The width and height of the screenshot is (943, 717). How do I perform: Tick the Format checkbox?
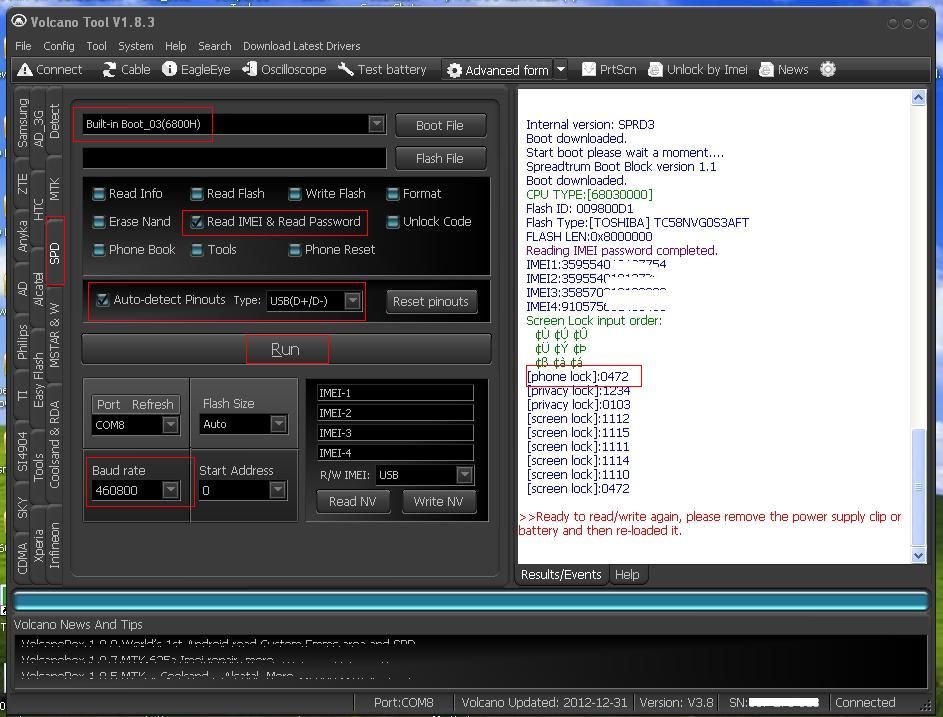coord(393,194)
